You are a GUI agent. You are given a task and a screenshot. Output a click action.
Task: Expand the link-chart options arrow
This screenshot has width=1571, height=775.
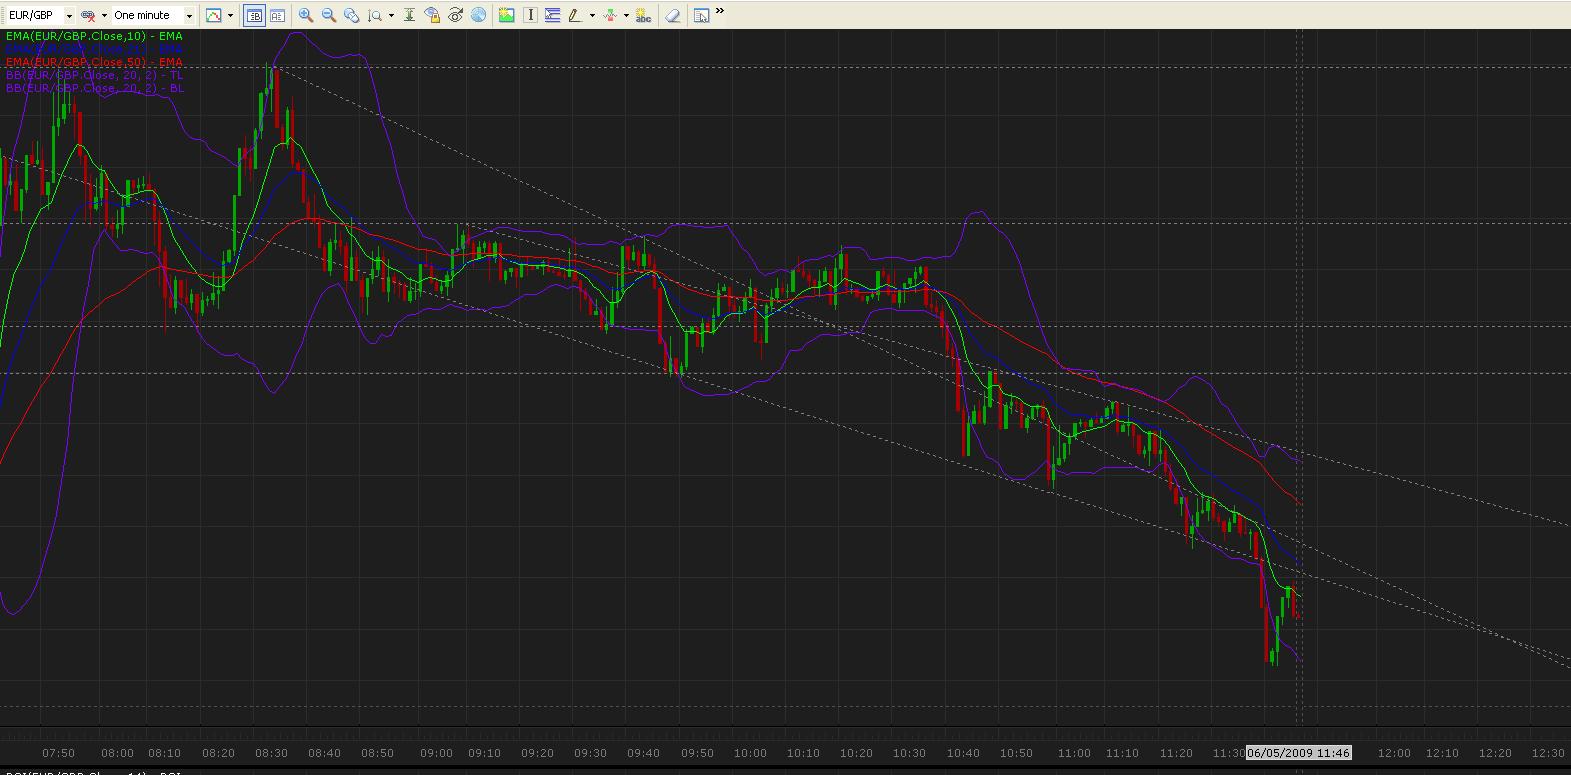click(104, 16)
